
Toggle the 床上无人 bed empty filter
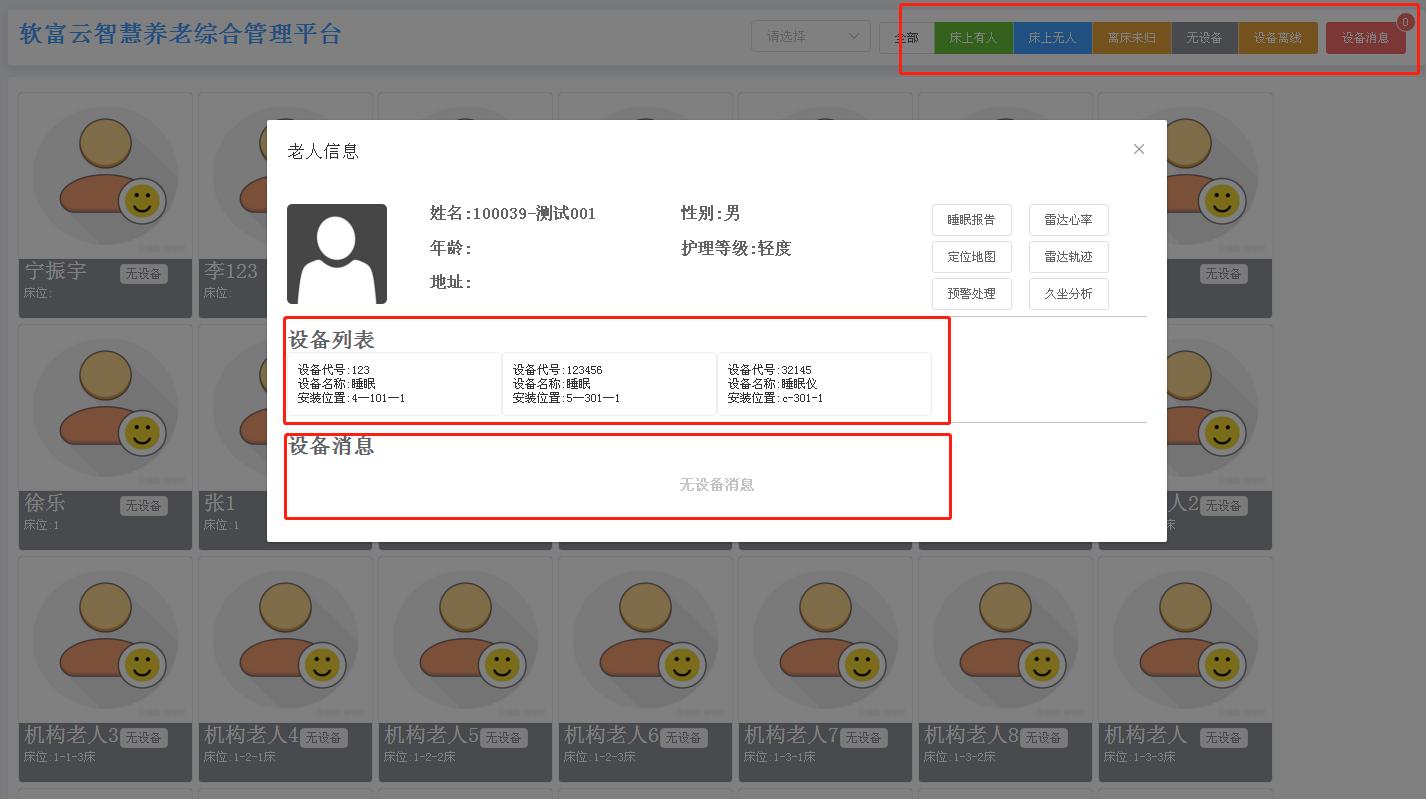coord(1052,37)
